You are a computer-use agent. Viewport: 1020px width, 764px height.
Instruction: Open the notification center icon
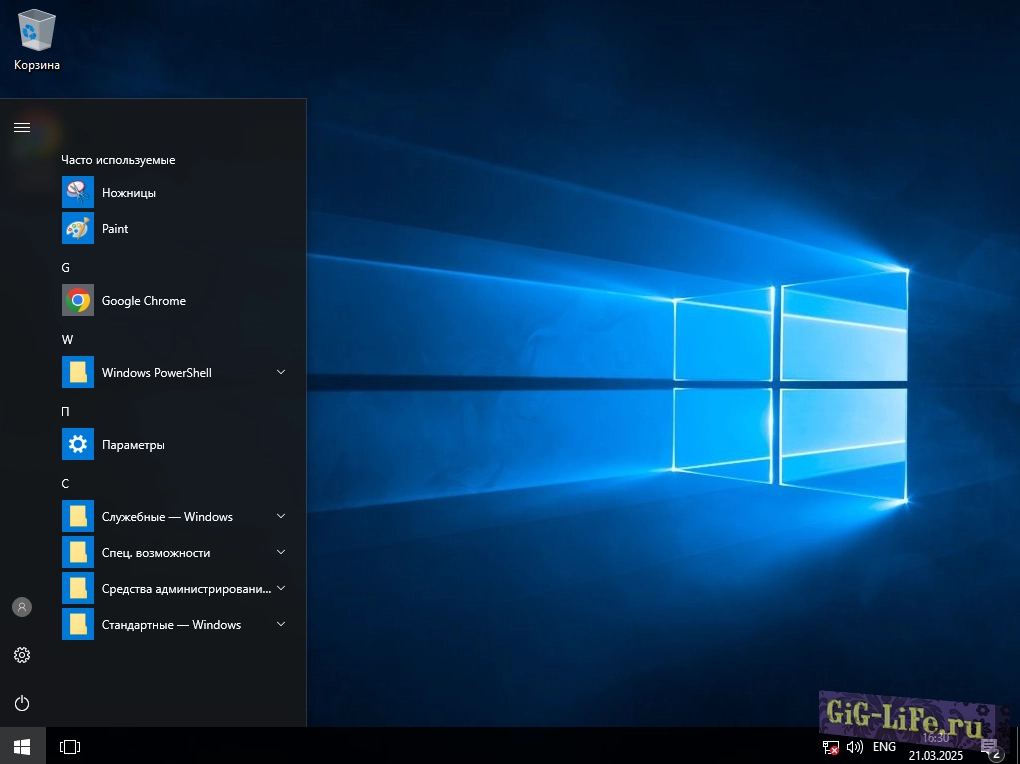pos(990,747)
